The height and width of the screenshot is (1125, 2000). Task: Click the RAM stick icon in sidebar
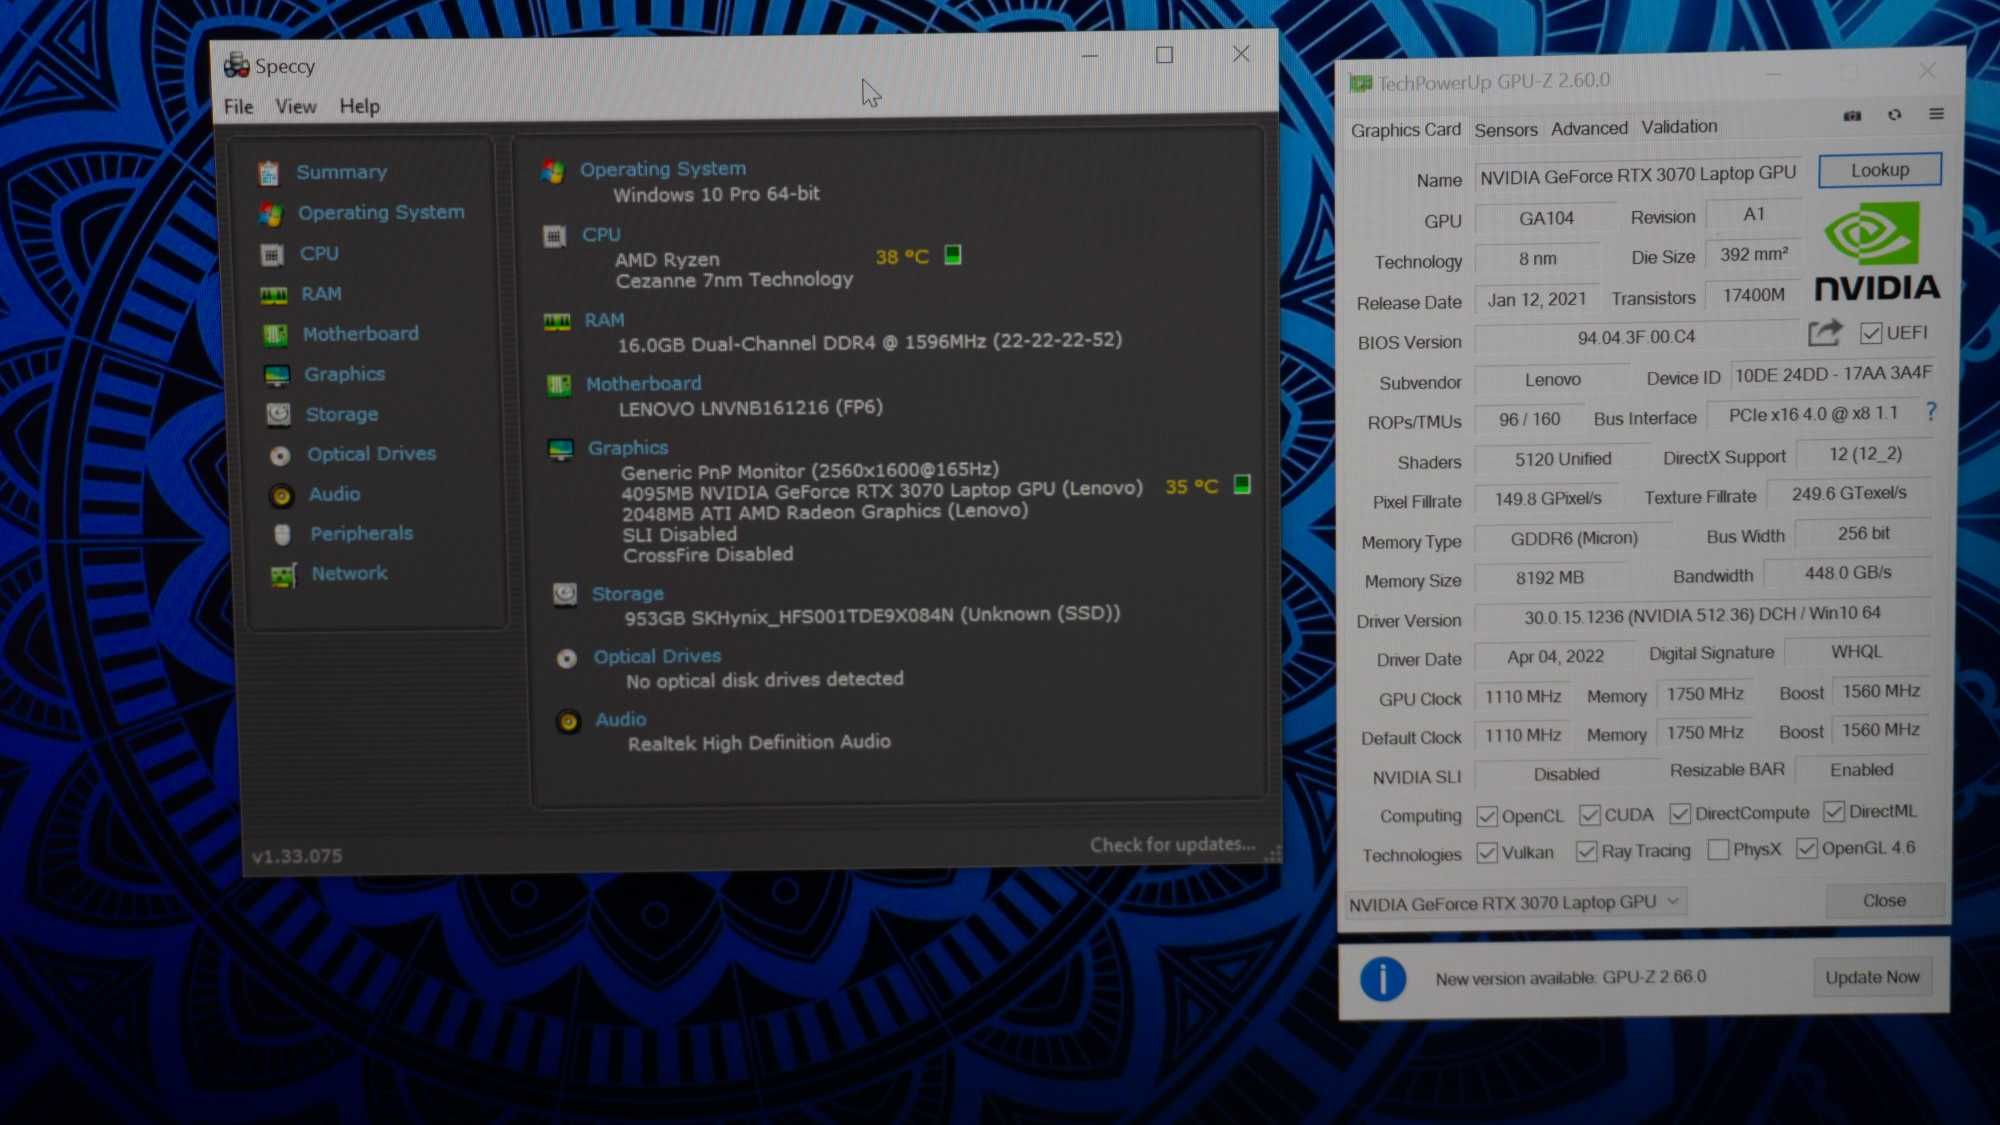(274, 295)
